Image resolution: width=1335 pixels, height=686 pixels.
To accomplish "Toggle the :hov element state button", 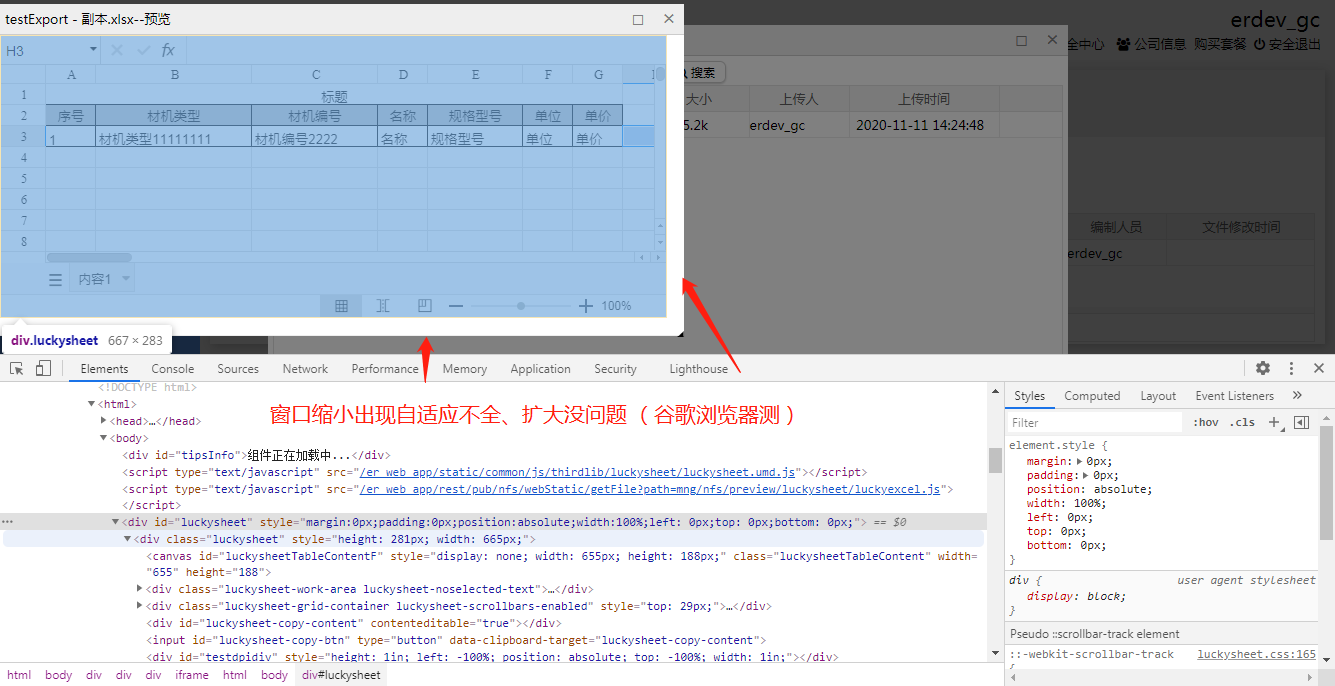I will click(1207, 422).
